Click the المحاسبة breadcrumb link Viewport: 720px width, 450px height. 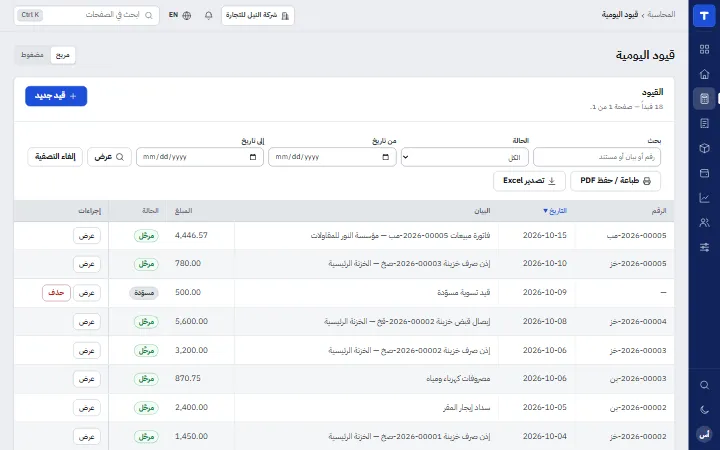click(x=661, y=15)
